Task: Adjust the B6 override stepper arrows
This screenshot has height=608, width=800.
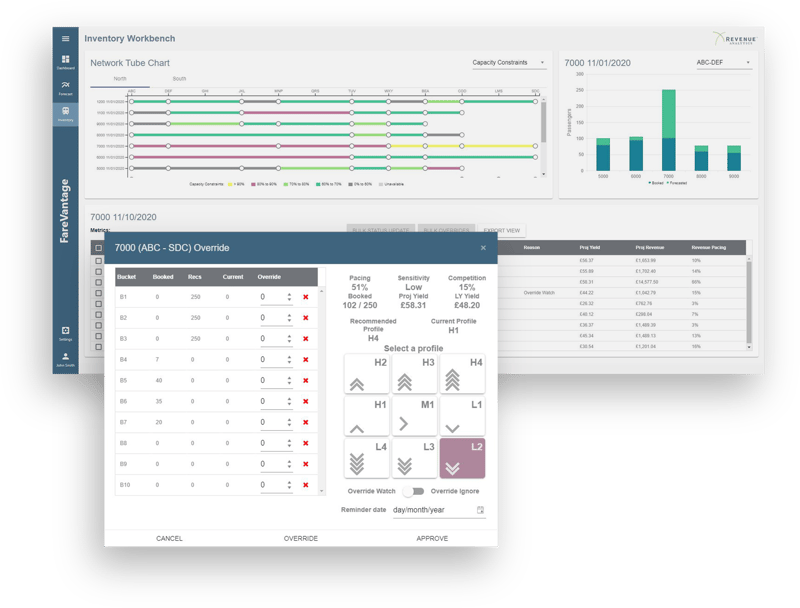Action: coord(289,401)
